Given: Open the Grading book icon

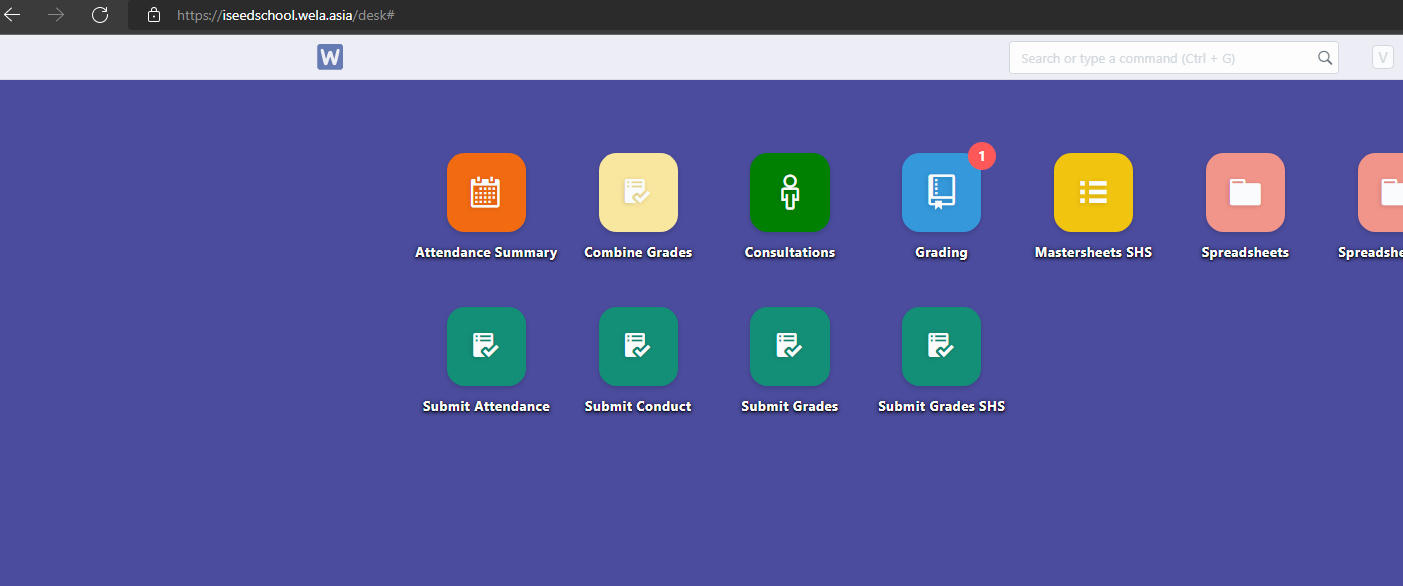Looking at the screenshot, I should [x=941, y=192].
